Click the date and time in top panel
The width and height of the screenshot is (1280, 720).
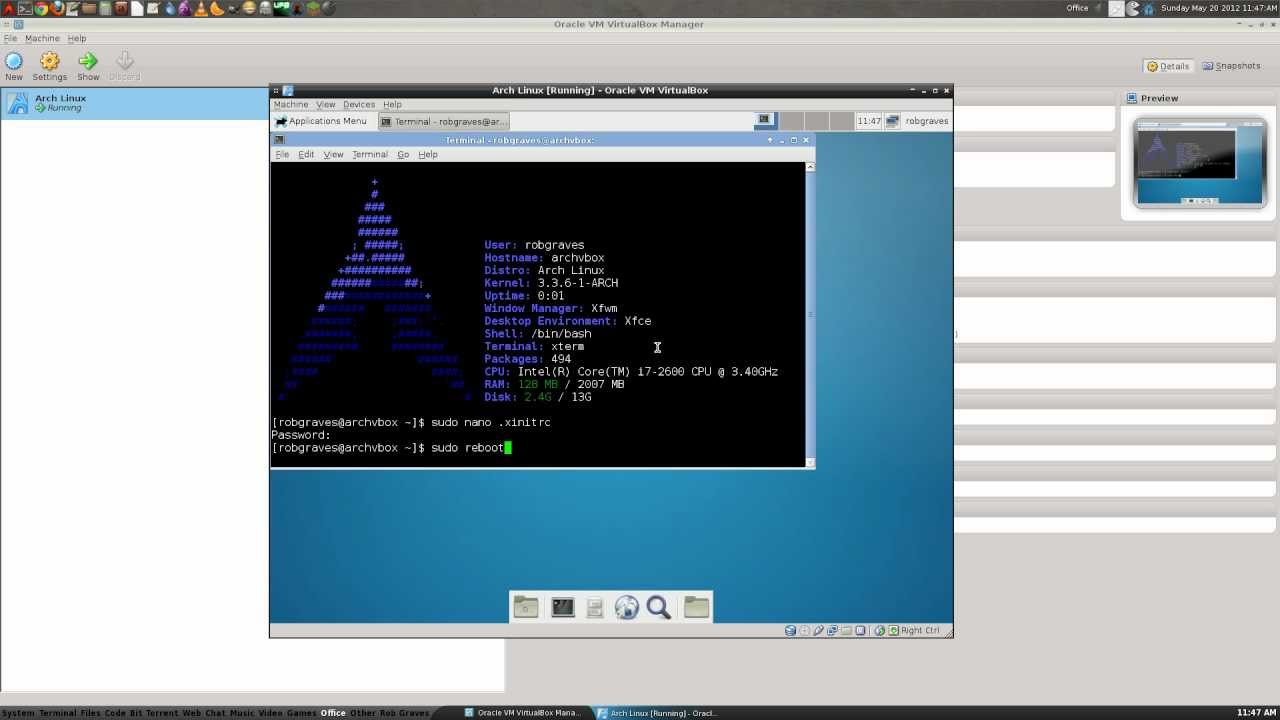(x=1218, y=8)
